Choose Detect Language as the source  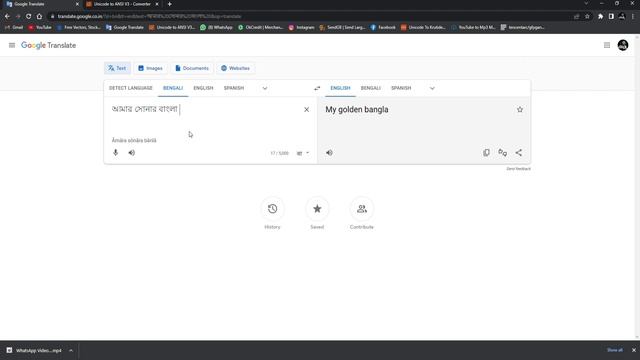pos(131,88)
